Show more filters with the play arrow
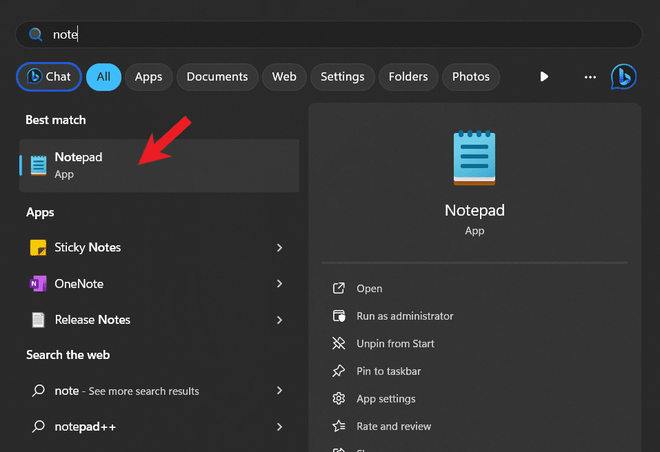Viewport: 660px width, 452px height. pyautogui.click(x=544, y=77)
